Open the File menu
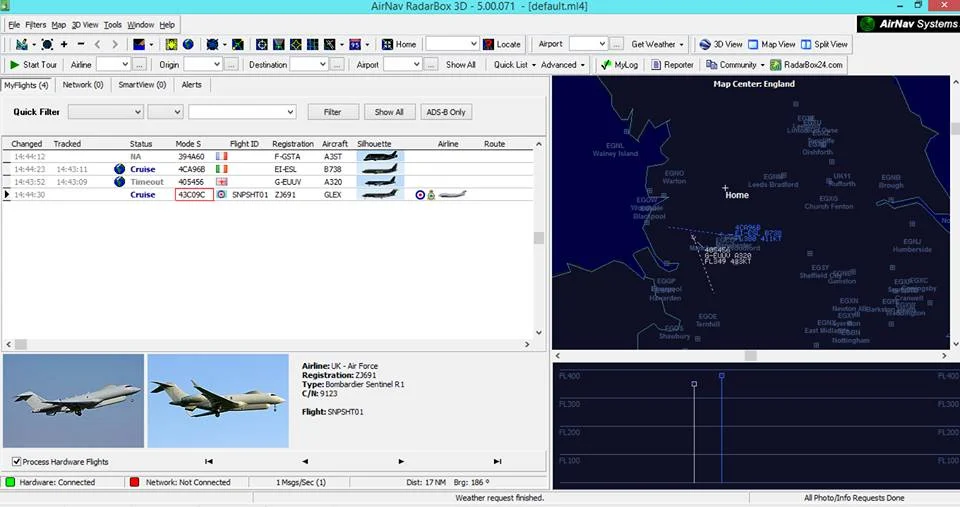 pyautogui.click(x=14, y=24)
